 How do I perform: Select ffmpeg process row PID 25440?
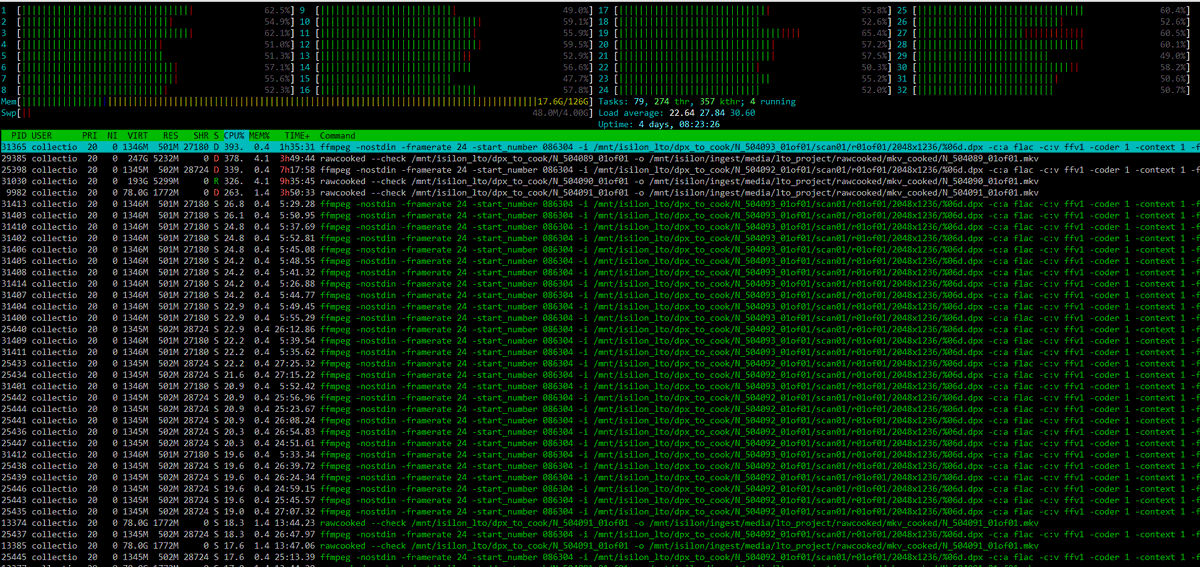[x=600, y=330]
